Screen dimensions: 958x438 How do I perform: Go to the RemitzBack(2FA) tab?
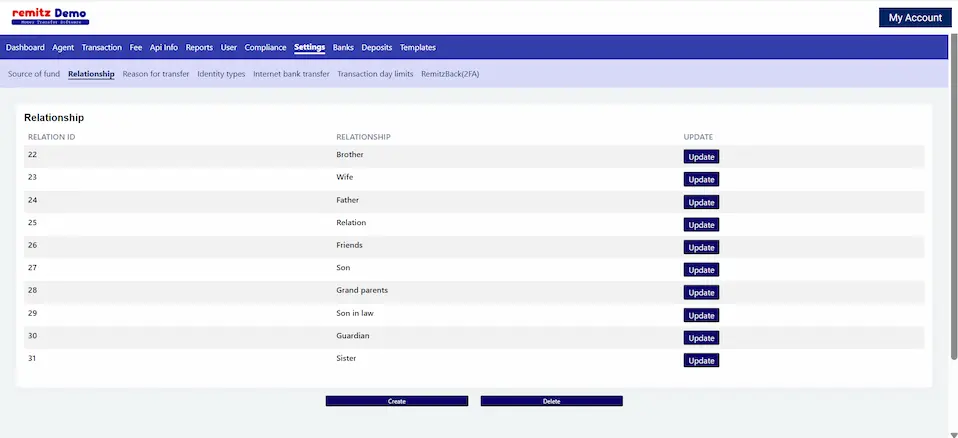coord(450,74)
